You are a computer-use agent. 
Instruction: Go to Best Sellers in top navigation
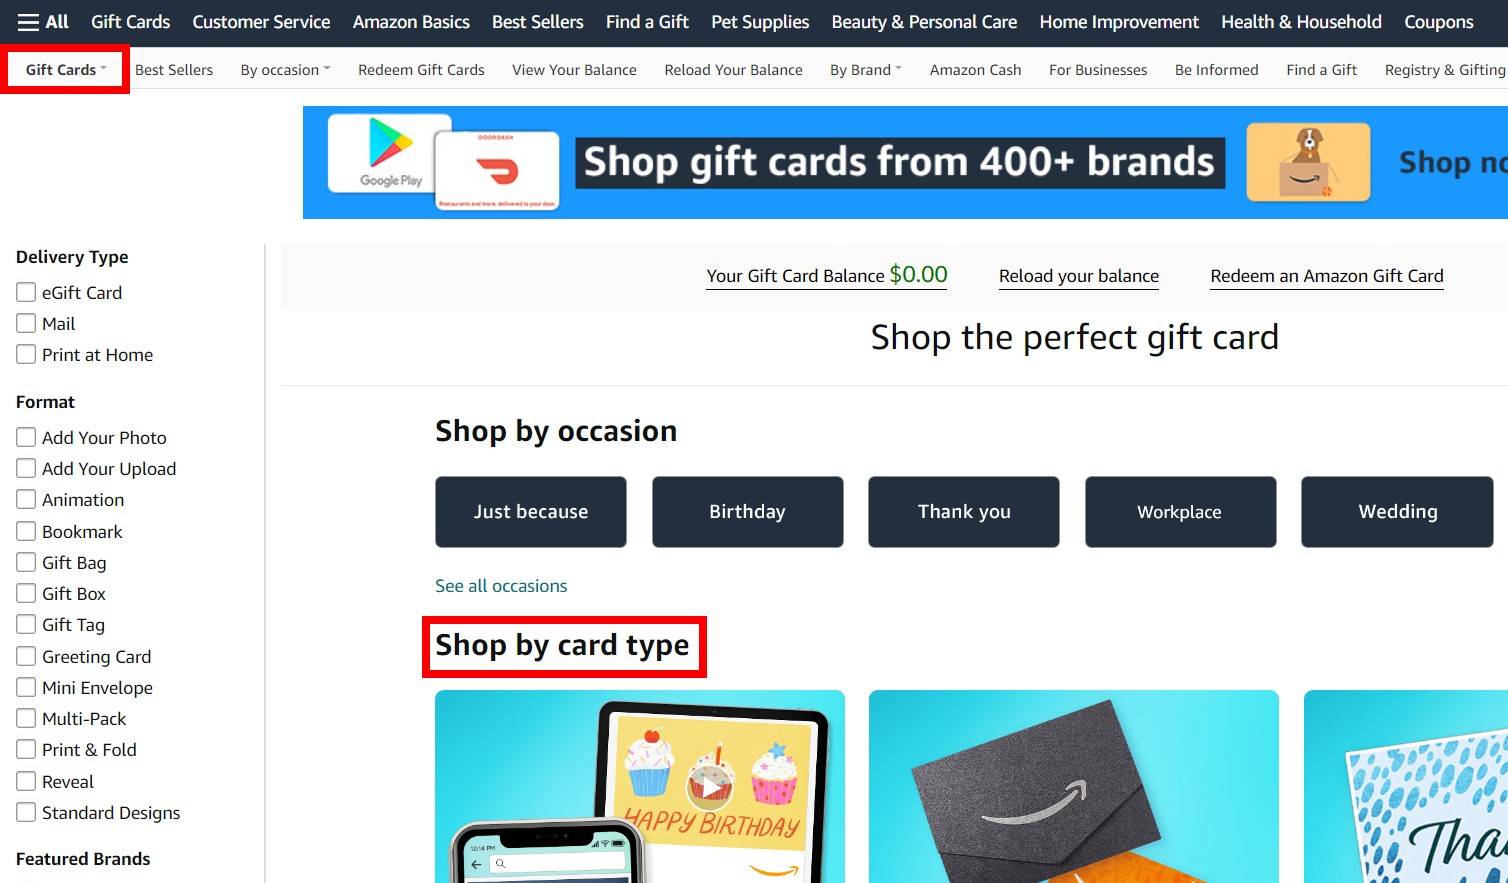coord(537,22)
